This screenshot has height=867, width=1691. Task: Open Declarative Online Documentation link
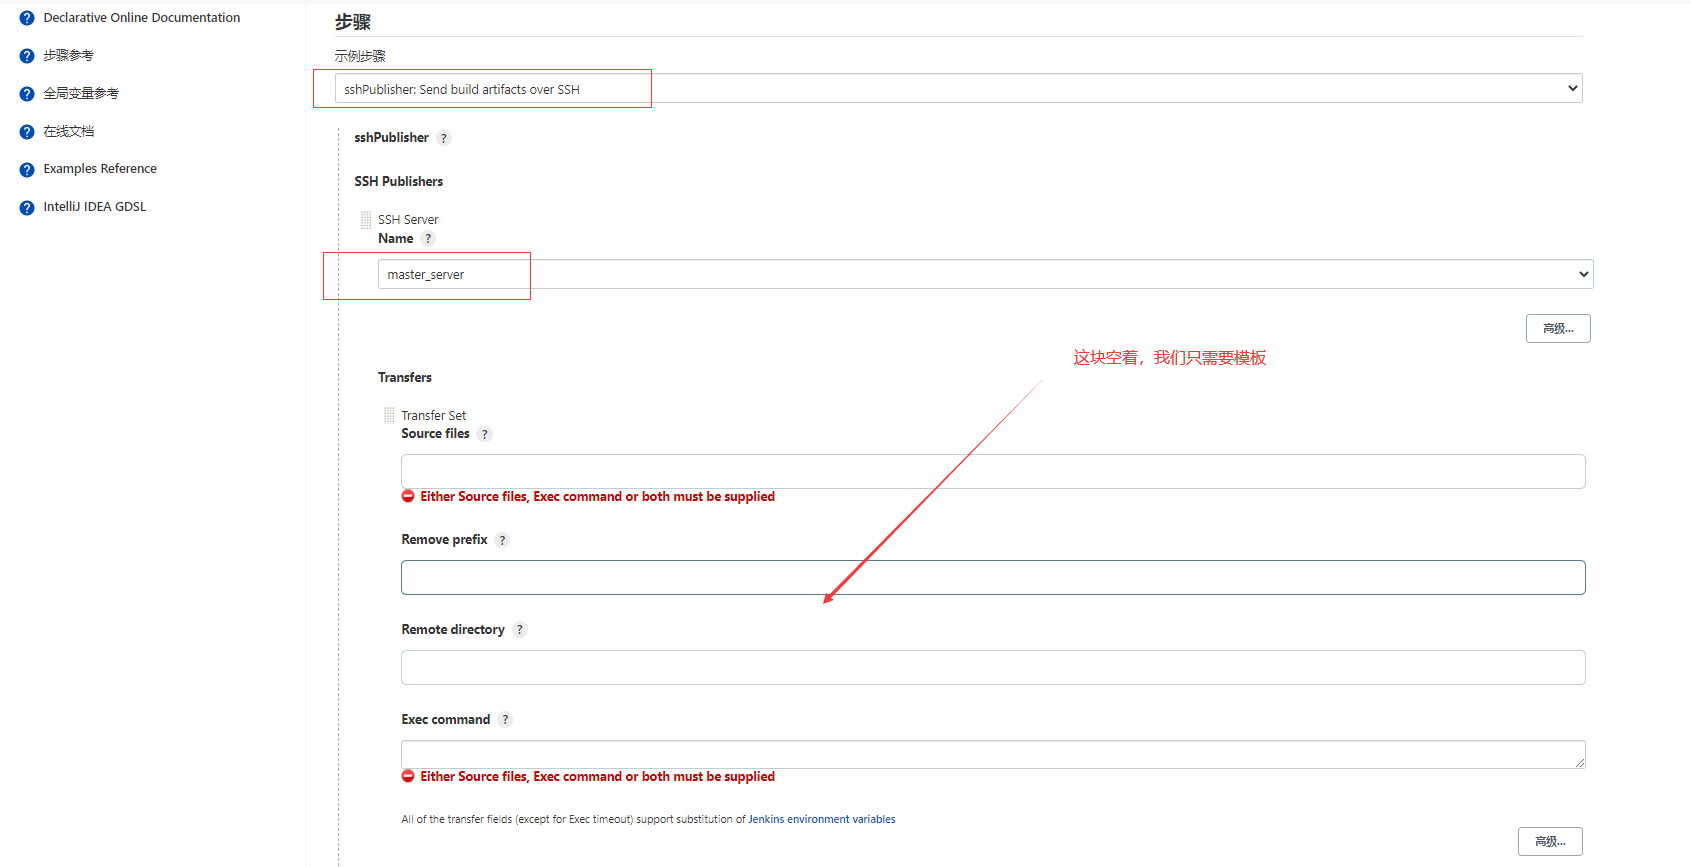[142, 18]
